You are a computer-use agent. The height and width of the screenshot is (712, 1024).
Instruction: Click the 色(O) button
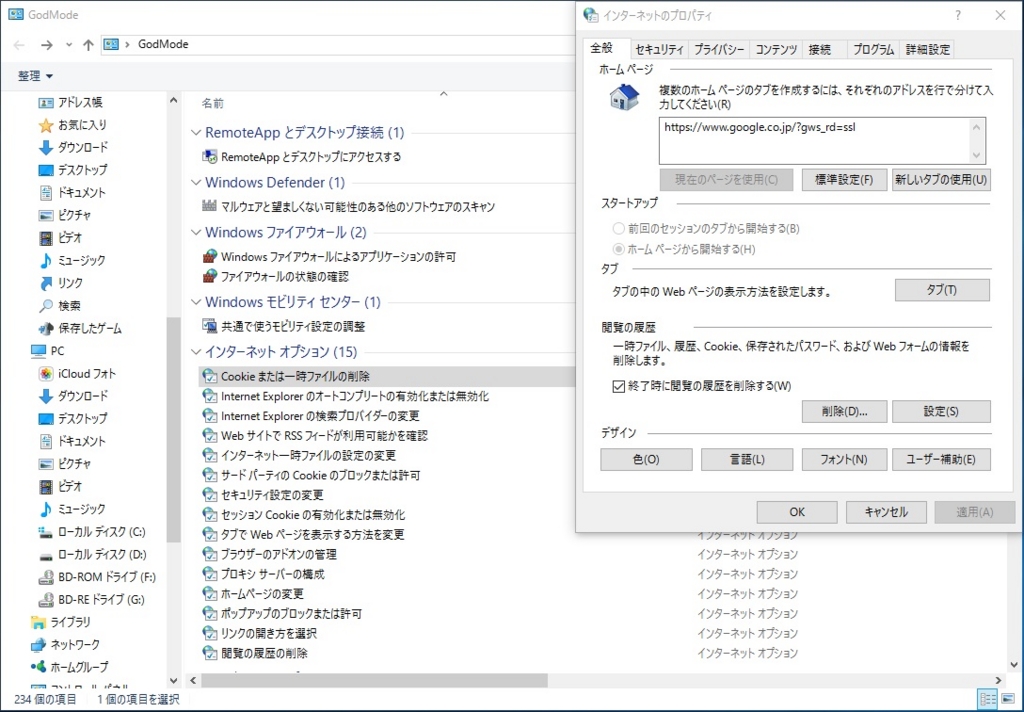(646, 459)
